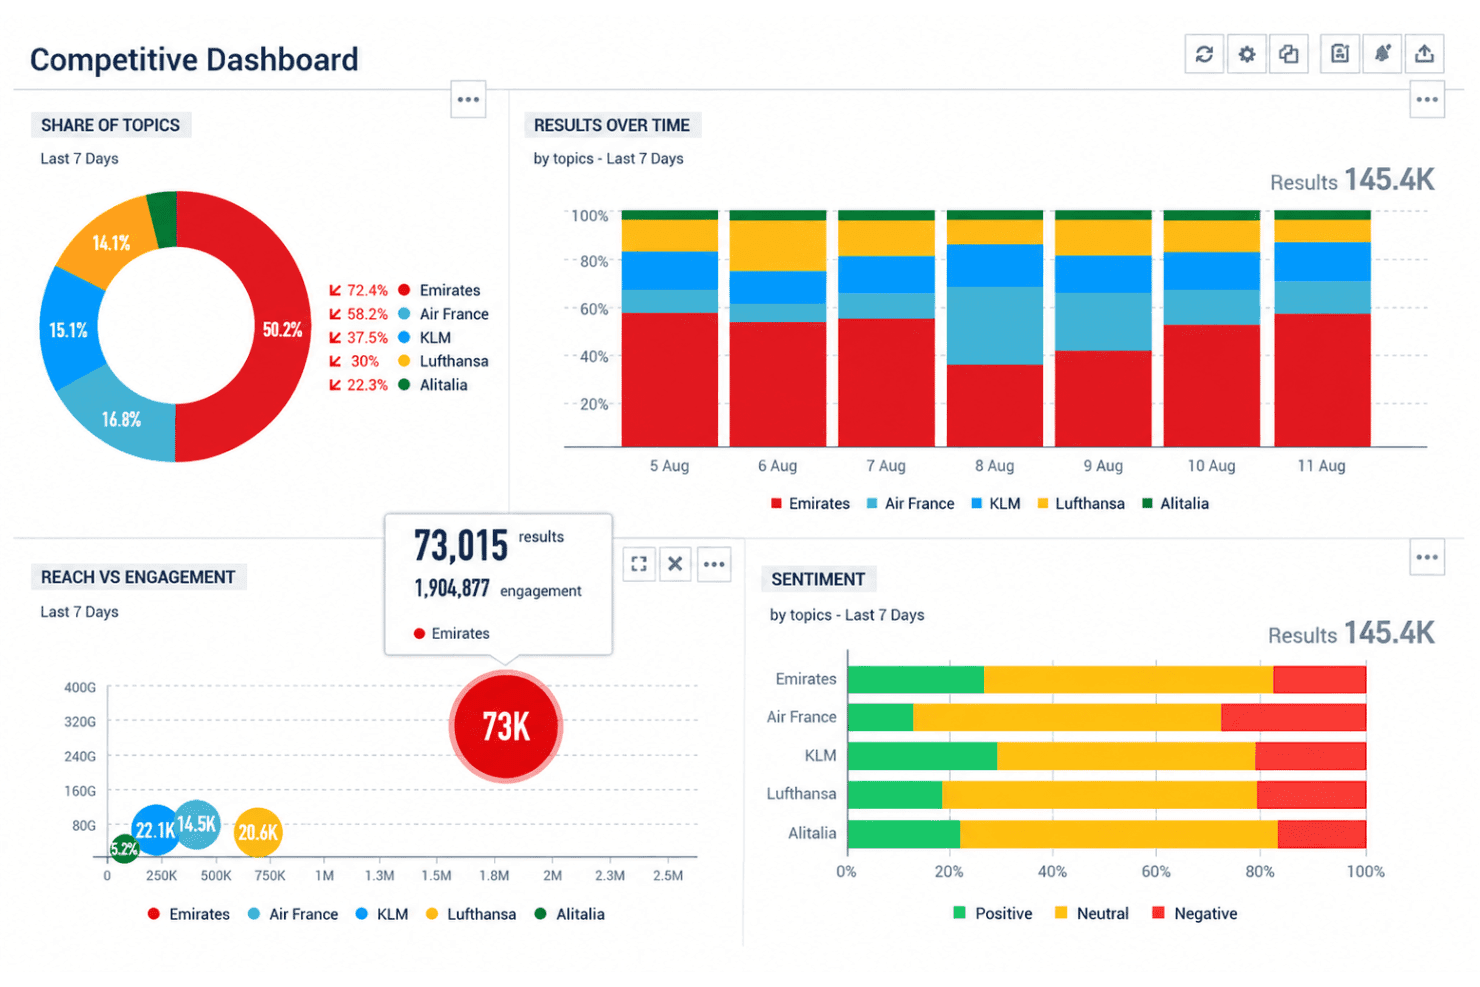Select the 14.1% donut segment
This screenshot has width=1480, height=987.
coord(111,243)
